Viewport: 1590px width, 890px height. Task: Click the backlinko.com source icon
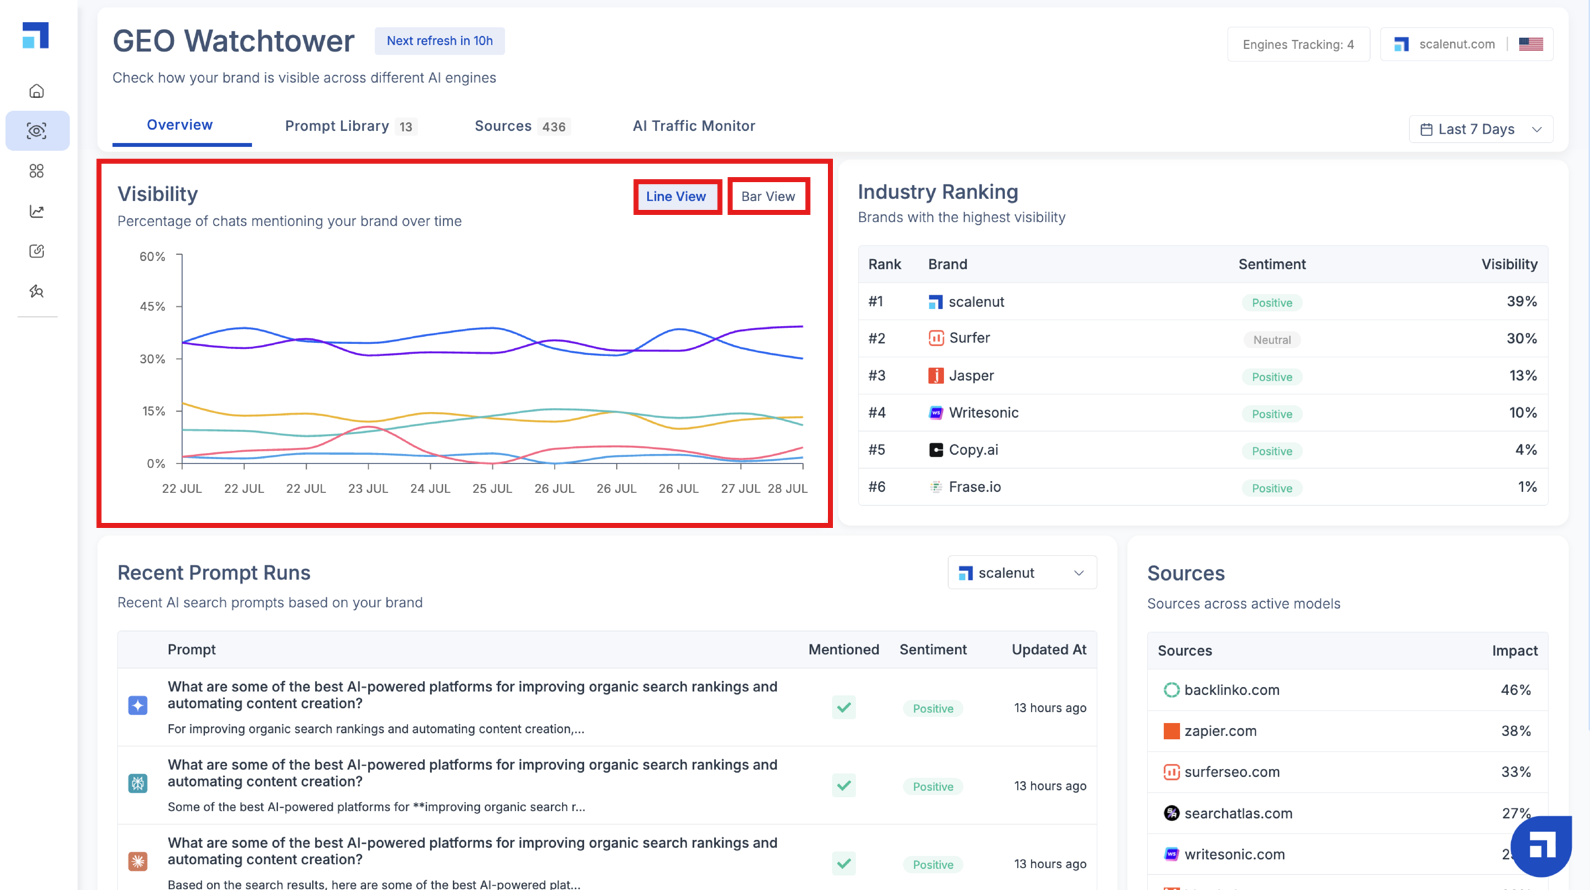(1171, 690)
